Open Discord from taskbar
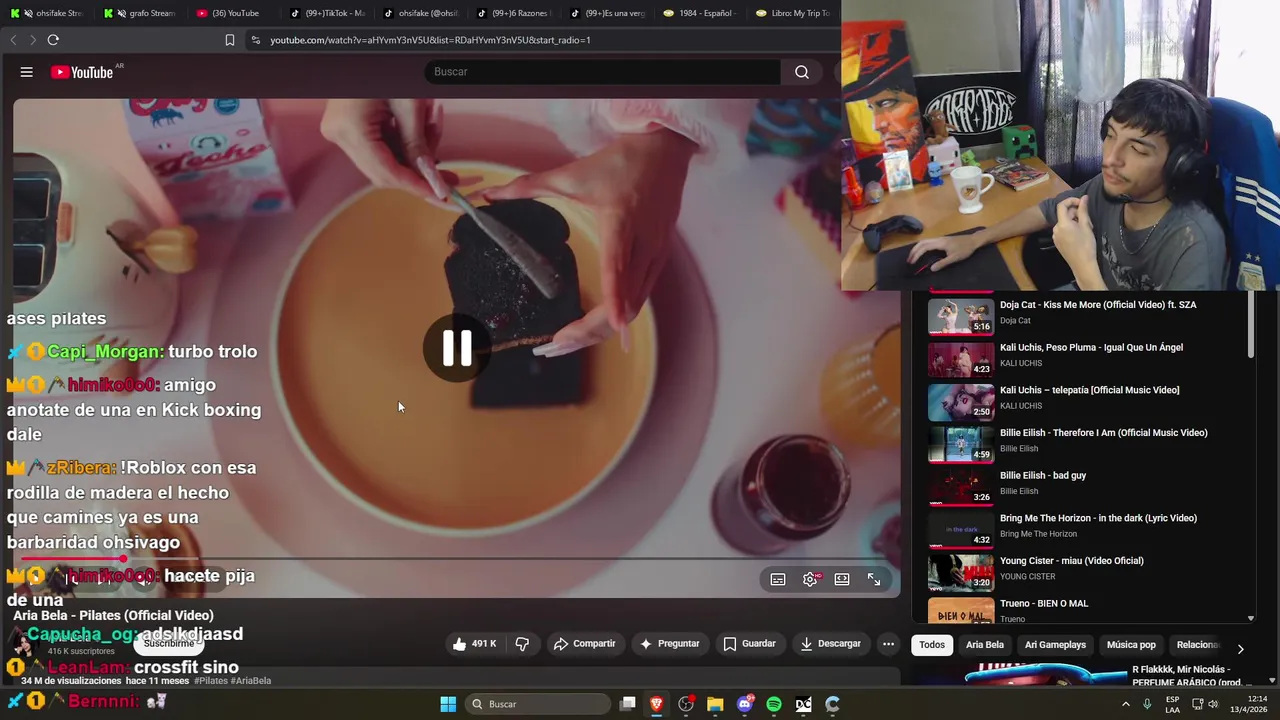The image size is (1280, 720). pyautogui.click(x=745, y=704)
